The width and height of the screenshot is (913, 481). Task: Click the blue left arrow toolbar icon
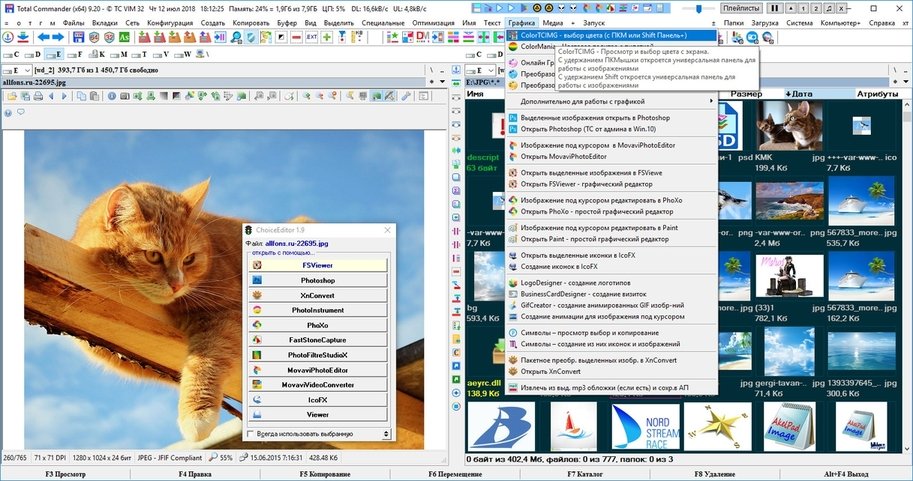pos(44,37)
